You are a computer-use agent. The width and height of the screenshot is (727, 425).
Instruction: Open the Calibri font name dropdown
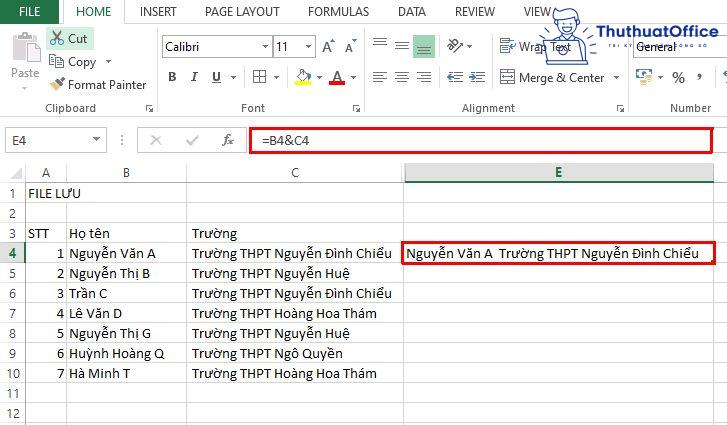tap(265, 47)
